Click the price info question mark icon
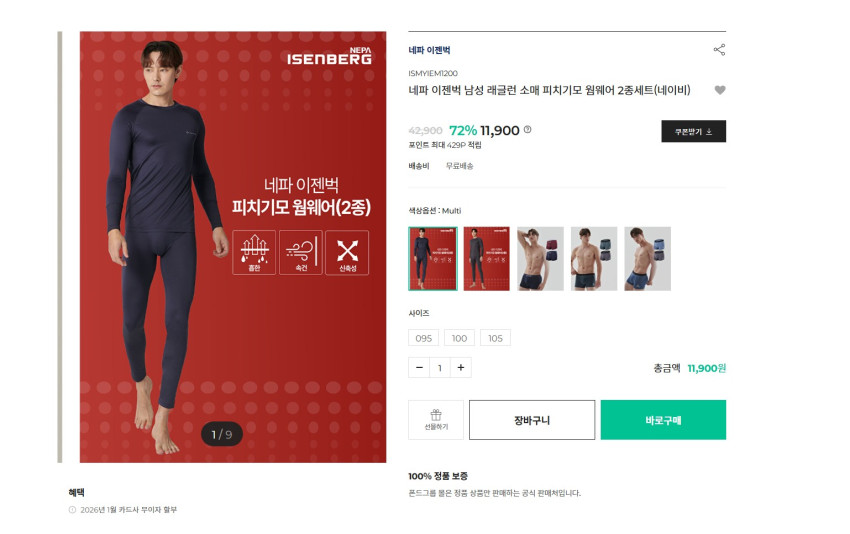The height and width of the screenshot is (534, 850). click(527, 130)
